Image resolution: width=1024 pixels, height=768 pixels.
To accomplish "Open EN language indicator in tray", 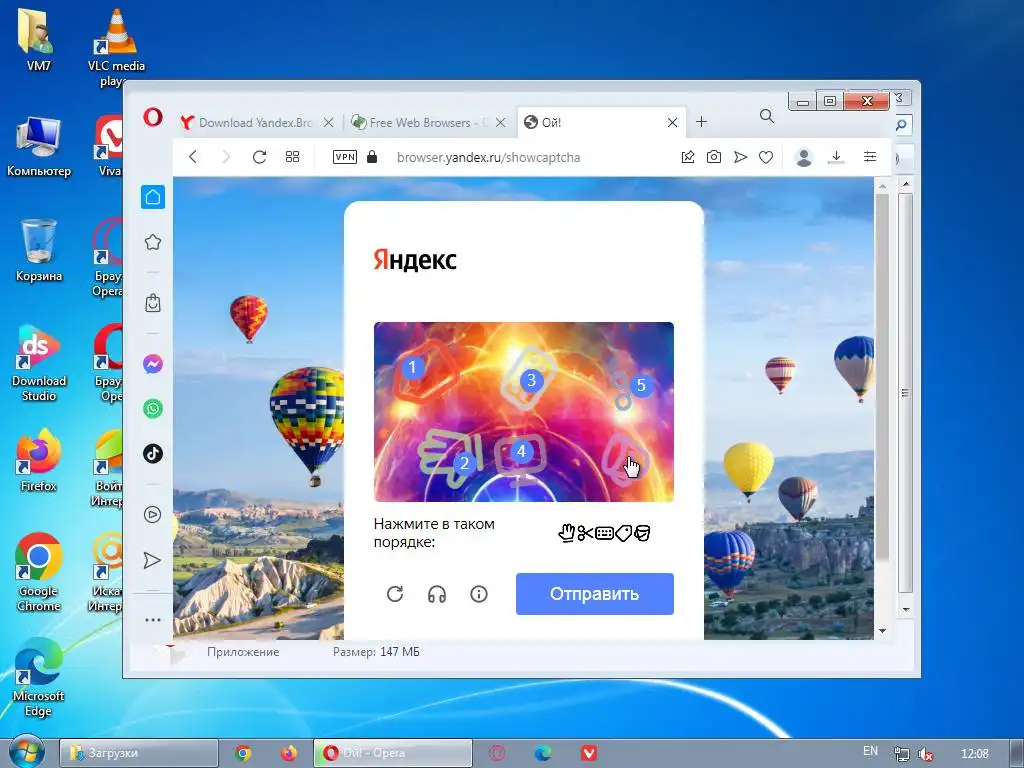I will [x=871, y=751].
